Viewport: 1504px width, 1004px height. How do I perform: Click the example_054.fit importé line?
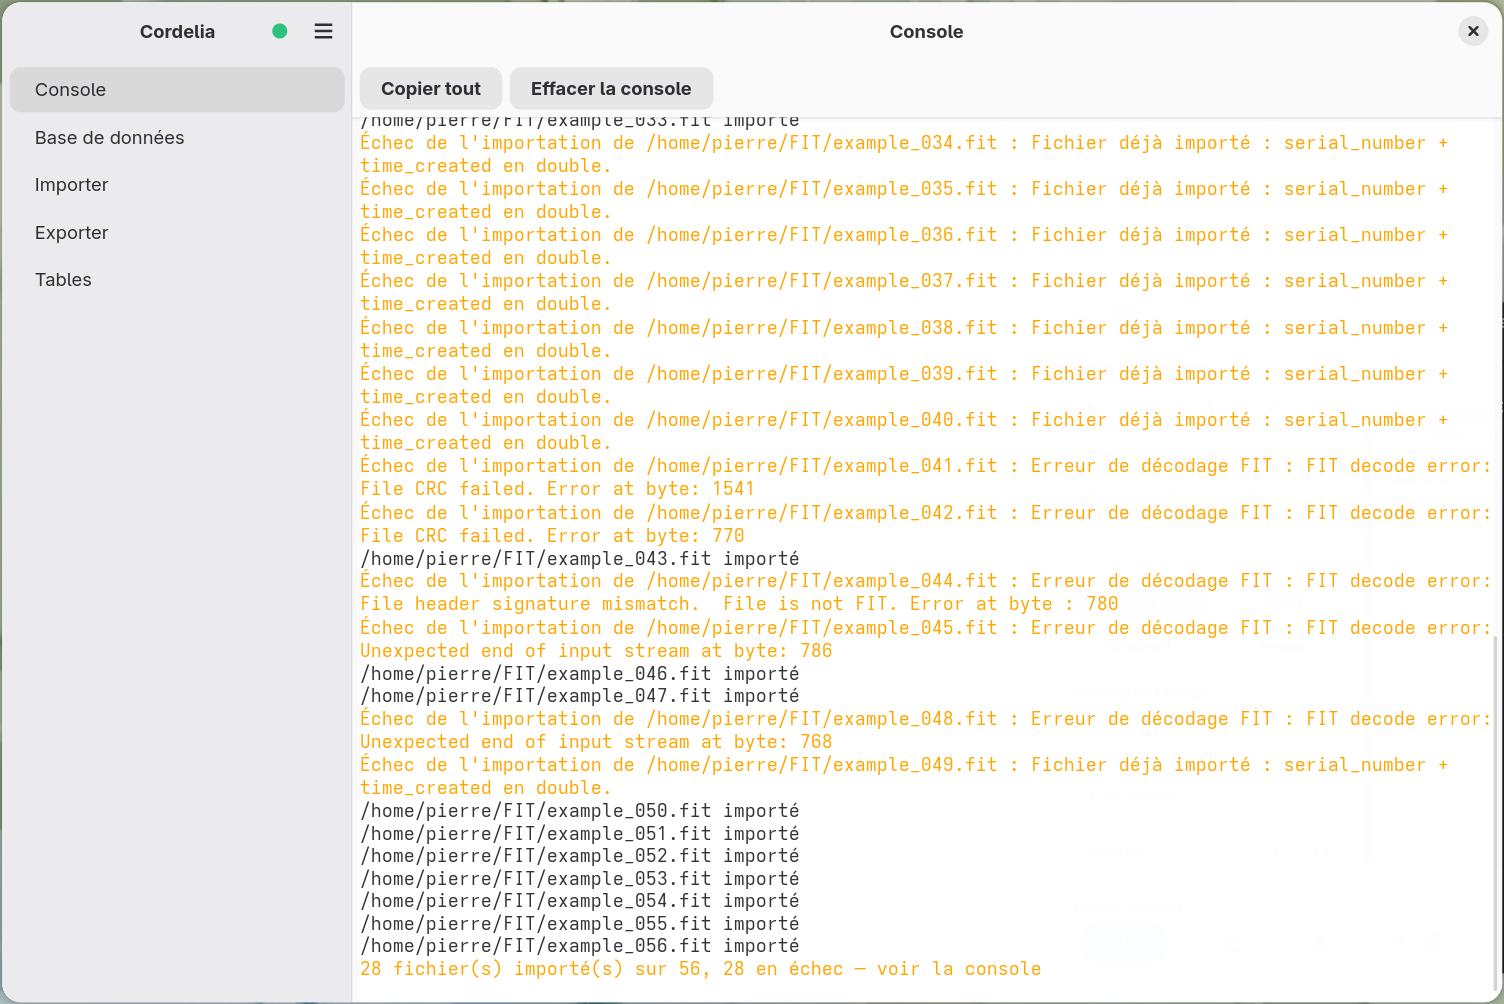pyautogui.click(x=580, y=901)
